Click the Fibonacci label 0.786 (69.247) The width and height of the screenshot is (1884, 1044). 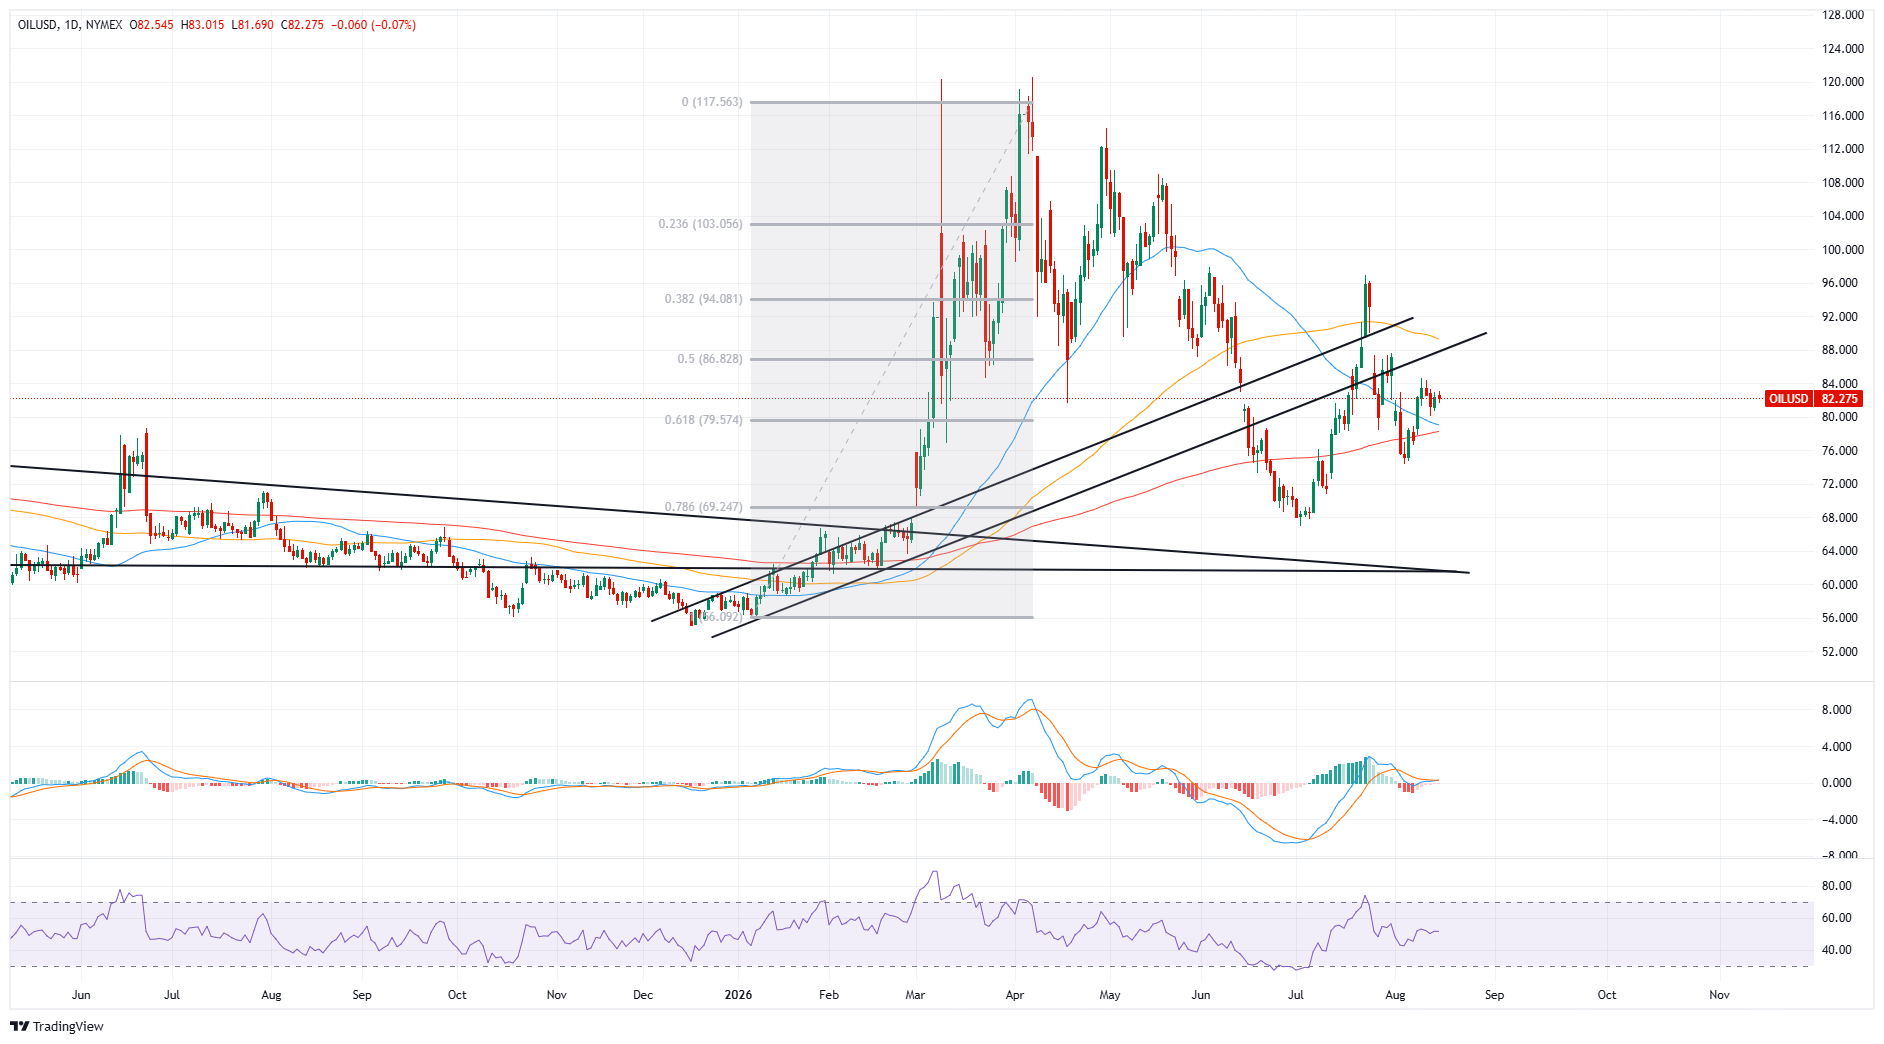[704, 507]
